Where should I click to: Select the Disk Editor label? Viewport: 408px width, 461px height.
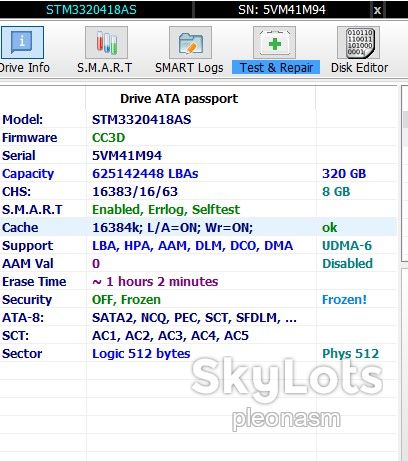359,68
